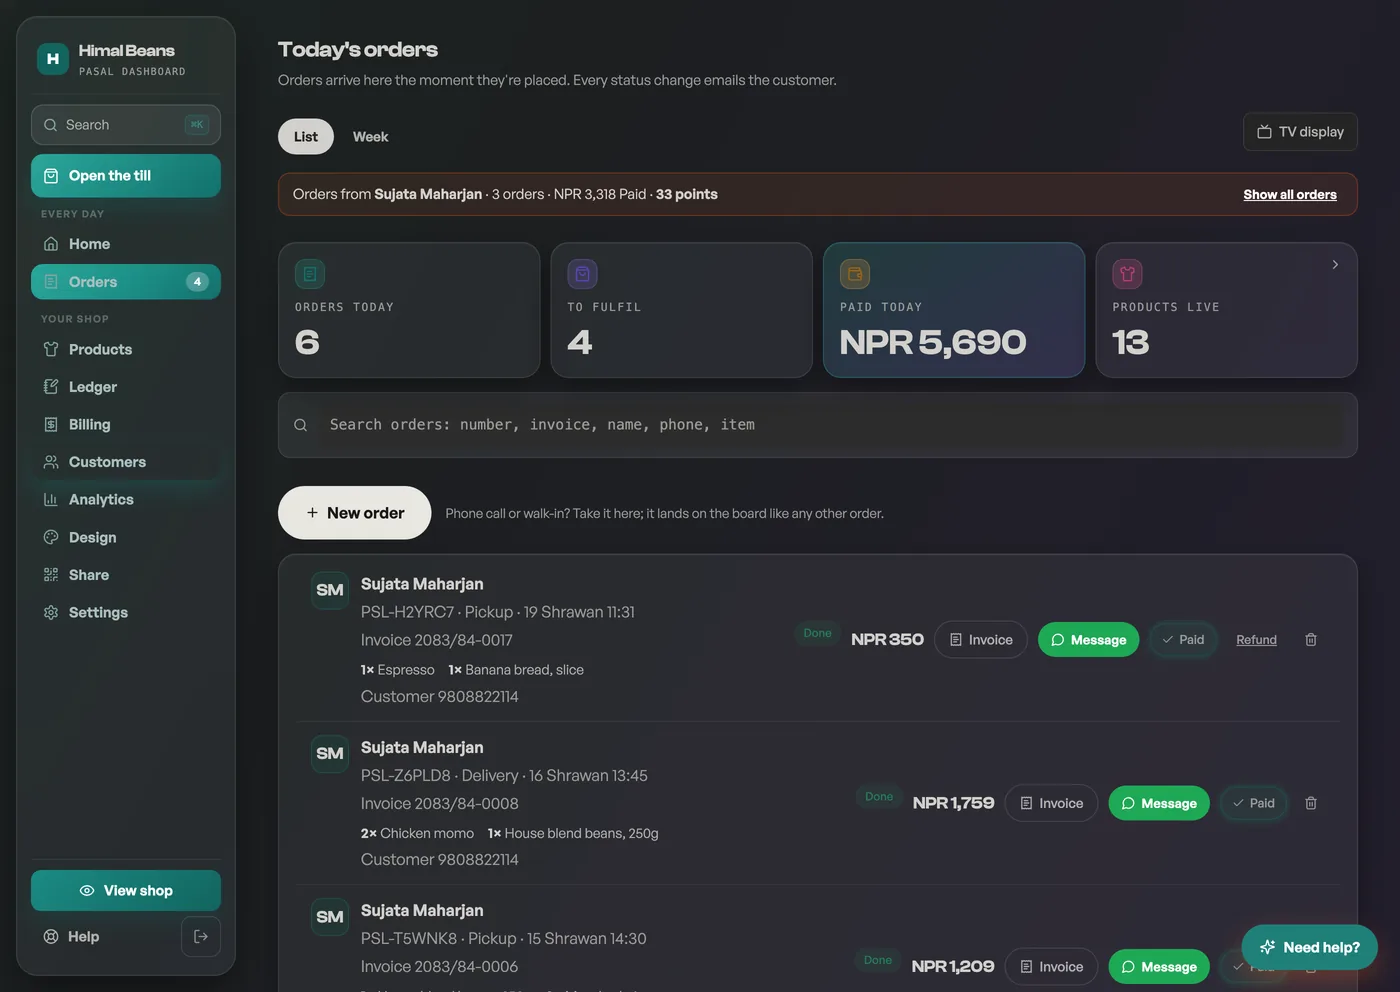Delete the NPR 1,759 order with trash icon
The width and height of the screenshot is (1400, 992).
[x=1311, y=803]
